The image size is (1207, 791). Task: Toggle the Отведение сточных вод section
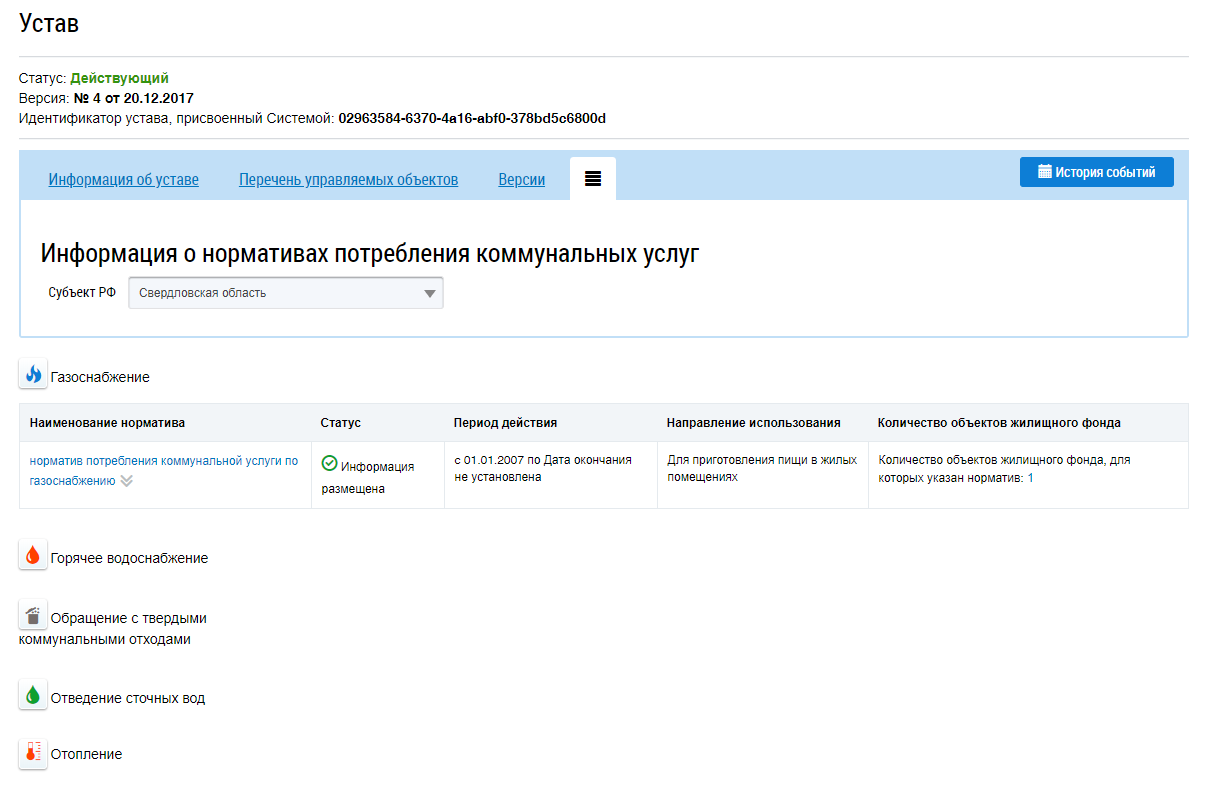(127, 698)
